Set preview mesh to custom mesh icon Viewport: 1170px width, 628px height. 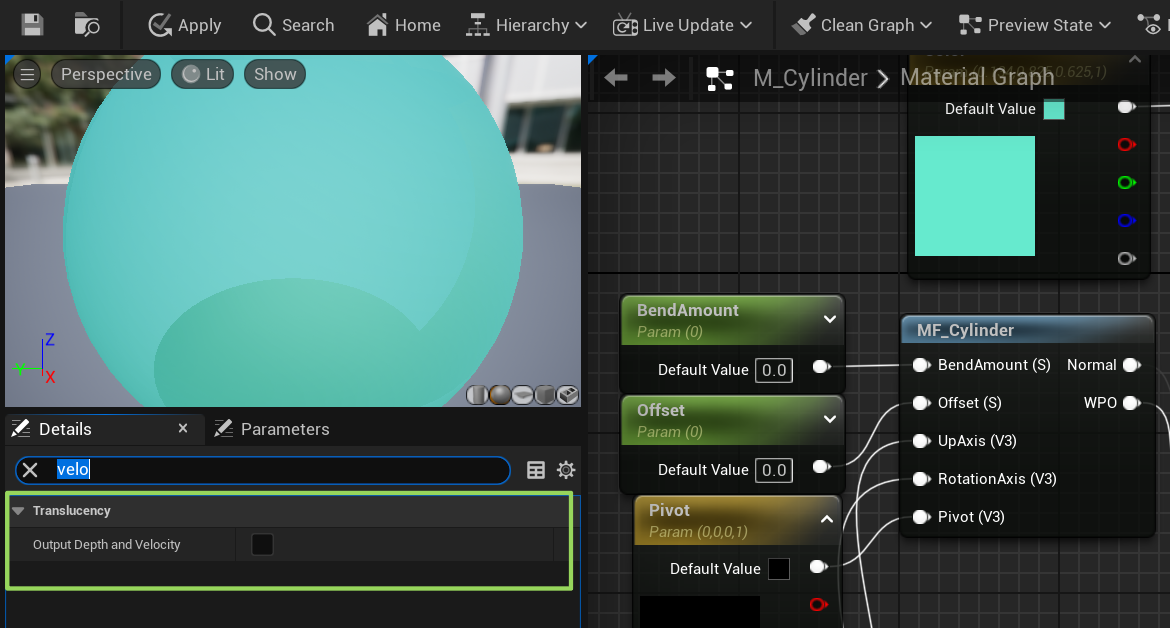568,395
